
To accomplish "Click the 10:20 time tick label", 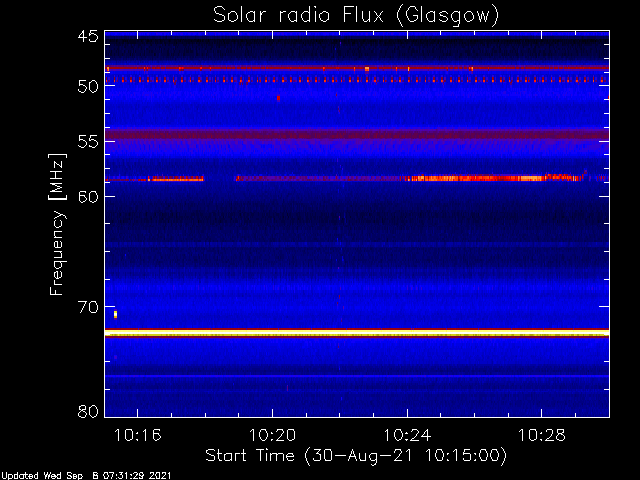I will [272, 436].
